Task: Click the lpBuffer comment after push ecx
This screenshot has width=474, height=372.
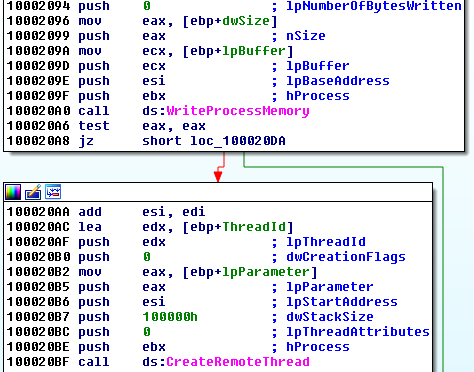Action: (x=318, y=66)
